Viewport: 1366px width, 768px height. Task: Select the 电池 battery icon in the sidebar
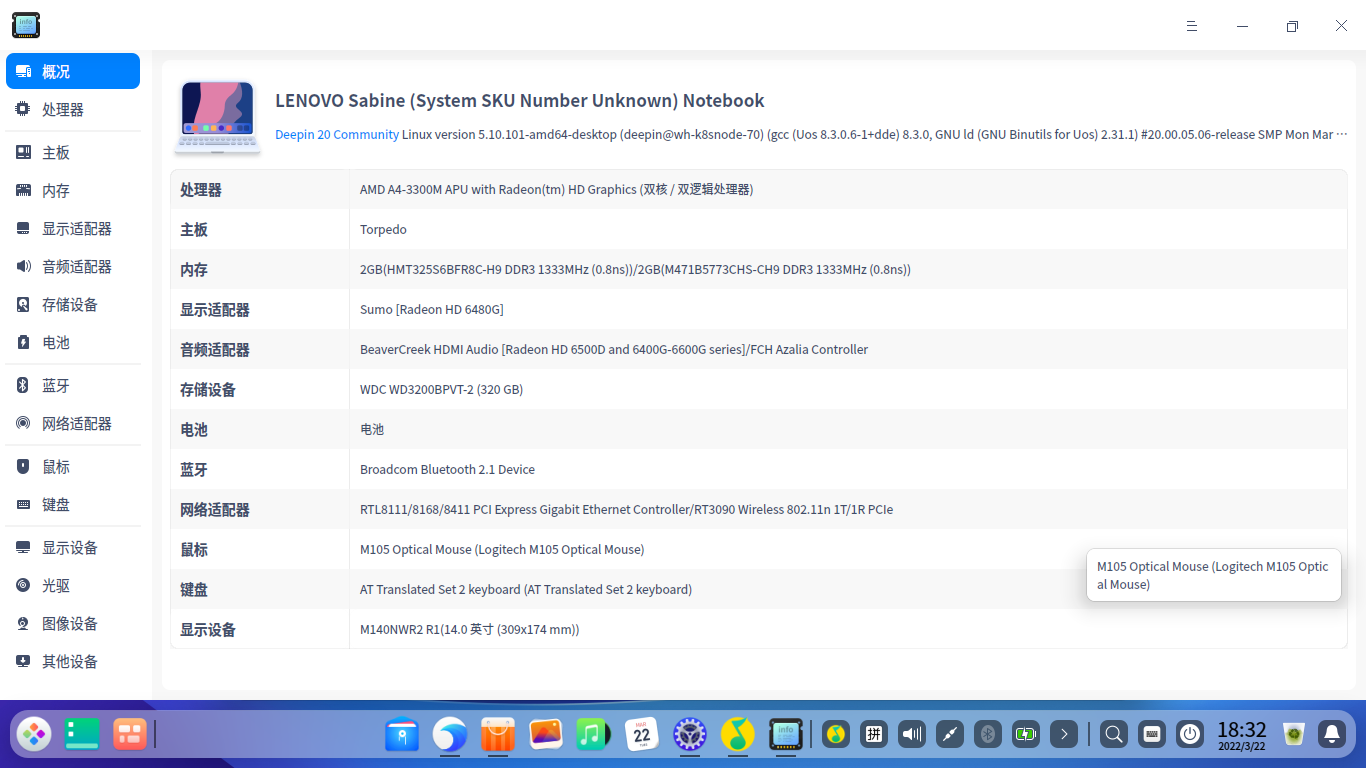23,342
